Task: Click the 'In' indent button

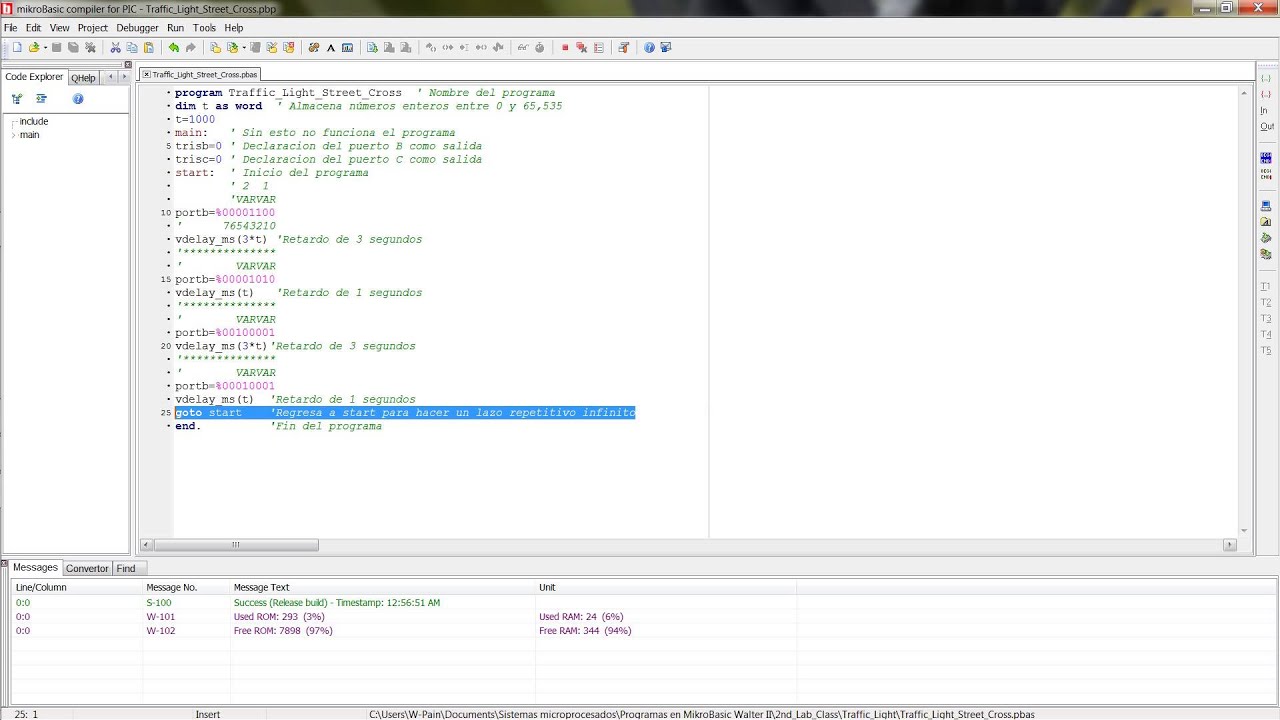Action: pyautogui.click(x=1265, y=110)
